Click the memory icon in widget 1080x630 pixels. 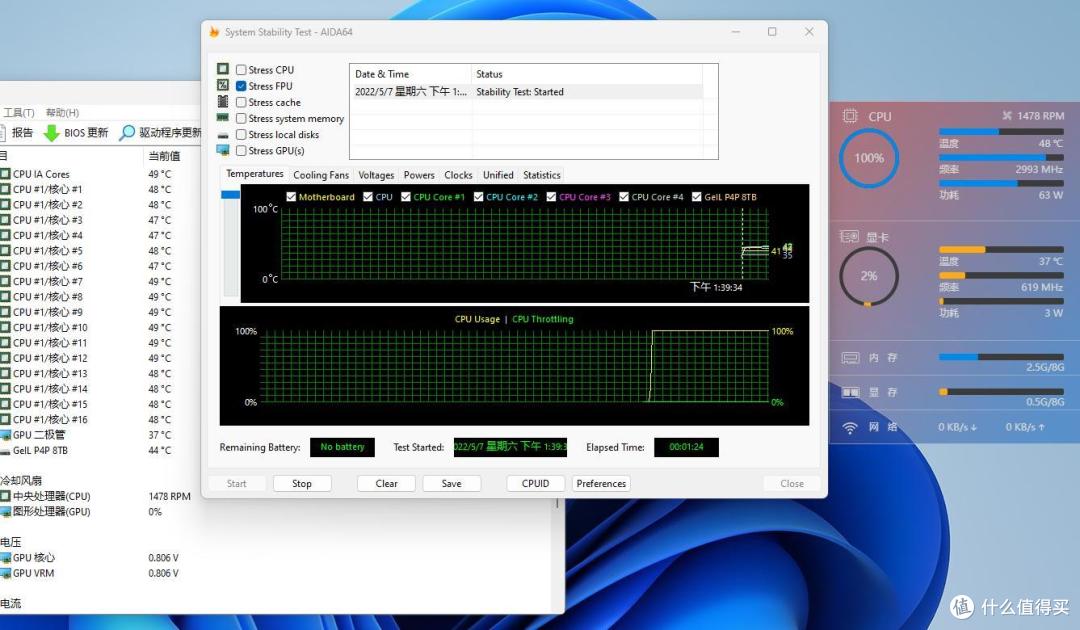[x=850, y=358]
